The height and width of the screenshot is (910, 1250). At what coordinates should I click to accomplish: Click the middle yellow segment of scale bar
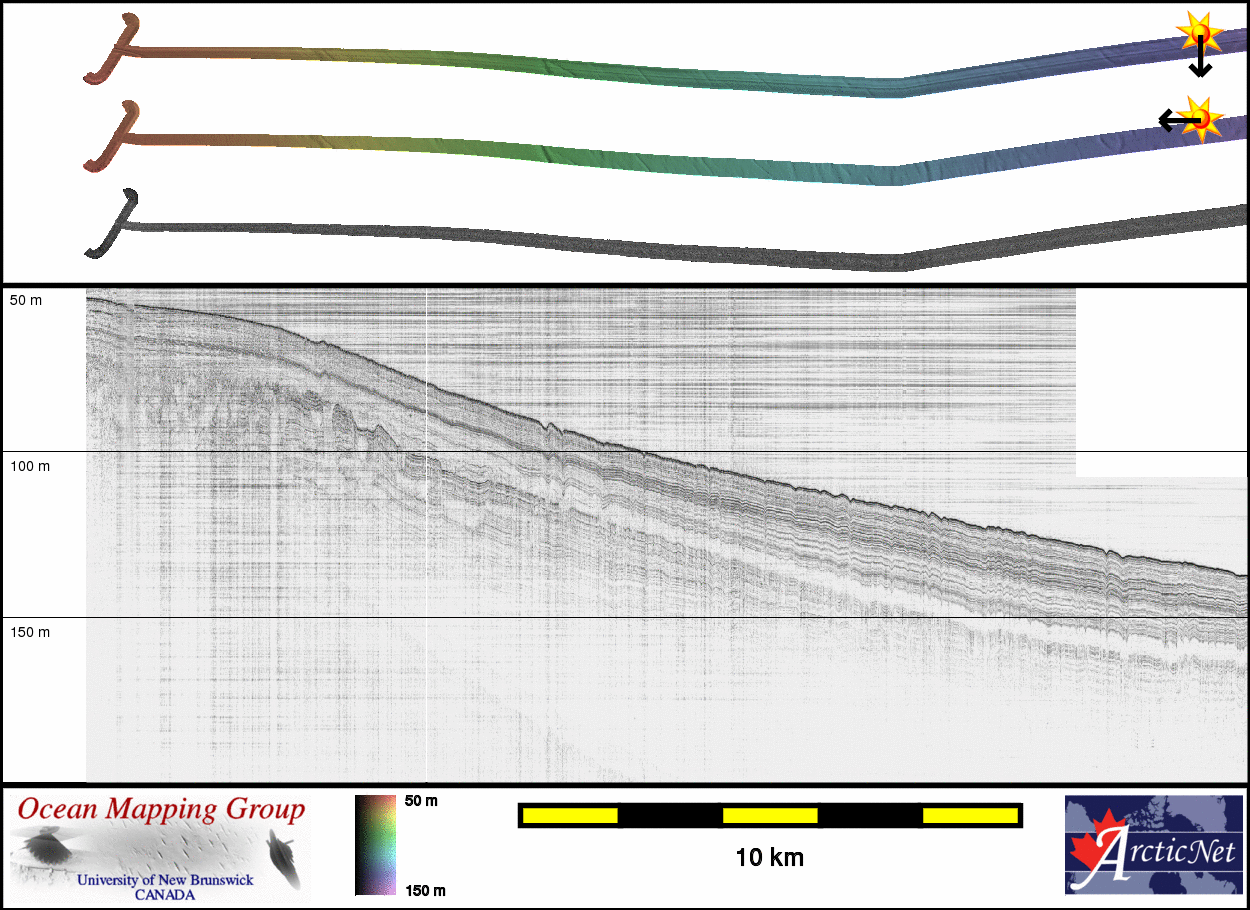[770, 816]
